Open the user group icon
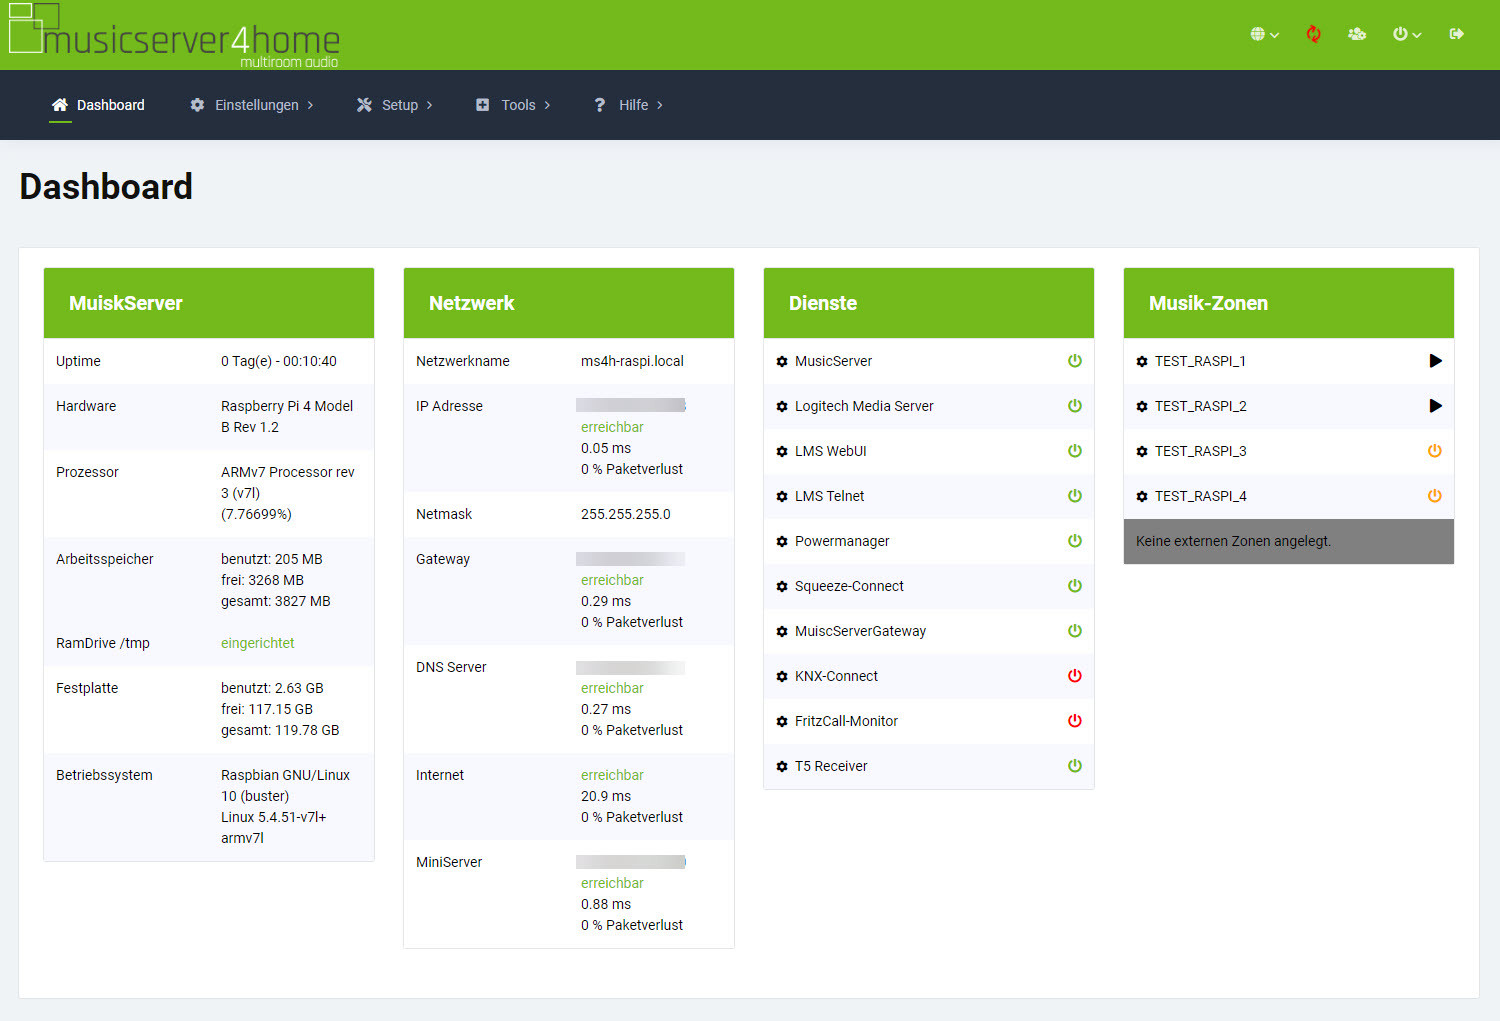 (1357, 34)
